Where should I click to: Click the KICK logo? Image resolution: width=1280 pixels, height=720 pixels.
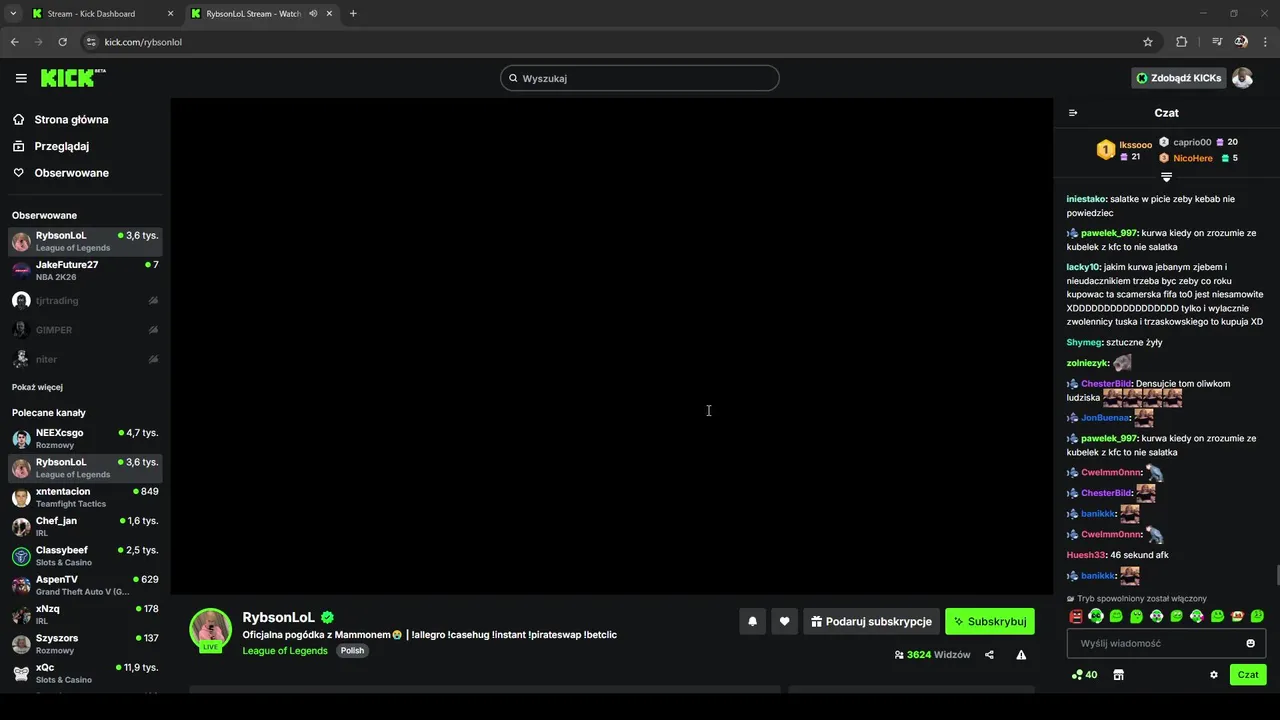tap(73, 78)
